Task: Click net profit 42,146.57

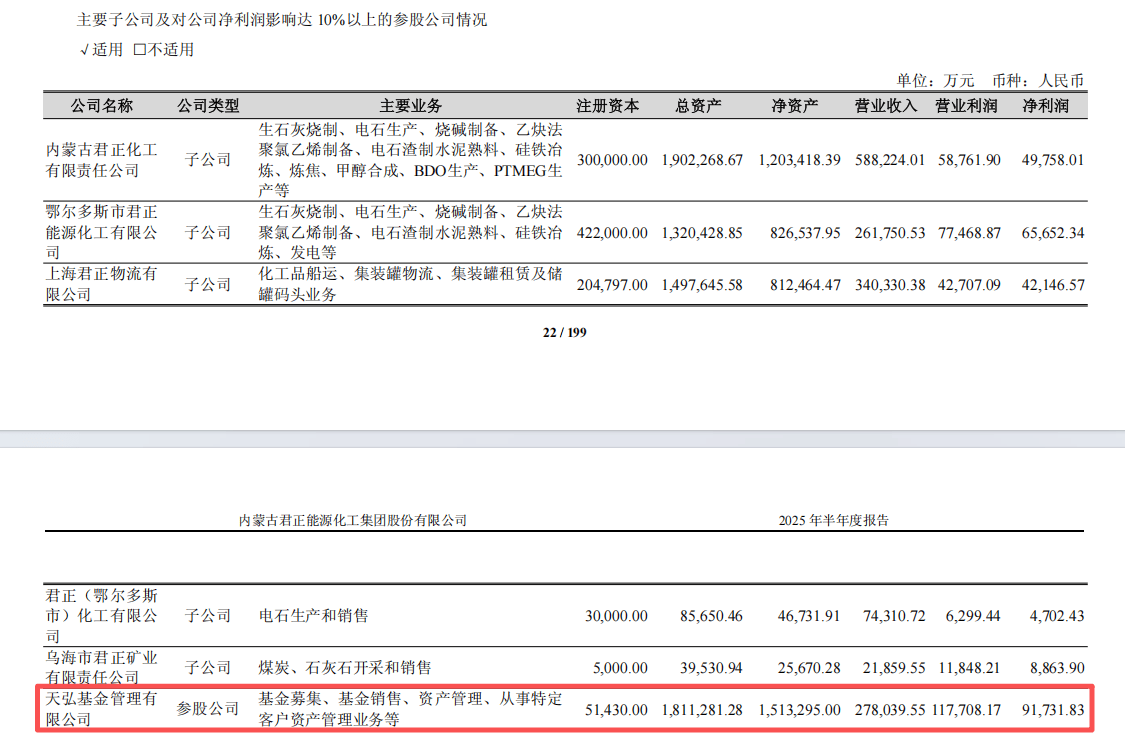Action: 1053,285
